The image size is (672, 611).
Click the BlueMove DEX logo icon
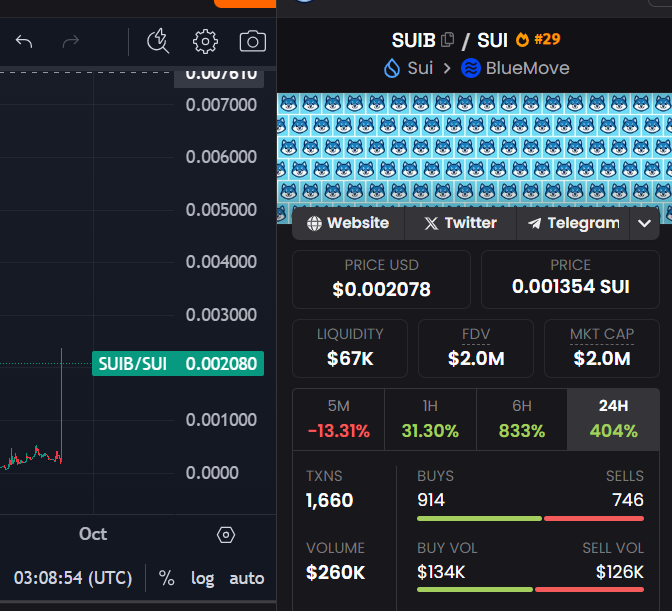pos(471,68)
